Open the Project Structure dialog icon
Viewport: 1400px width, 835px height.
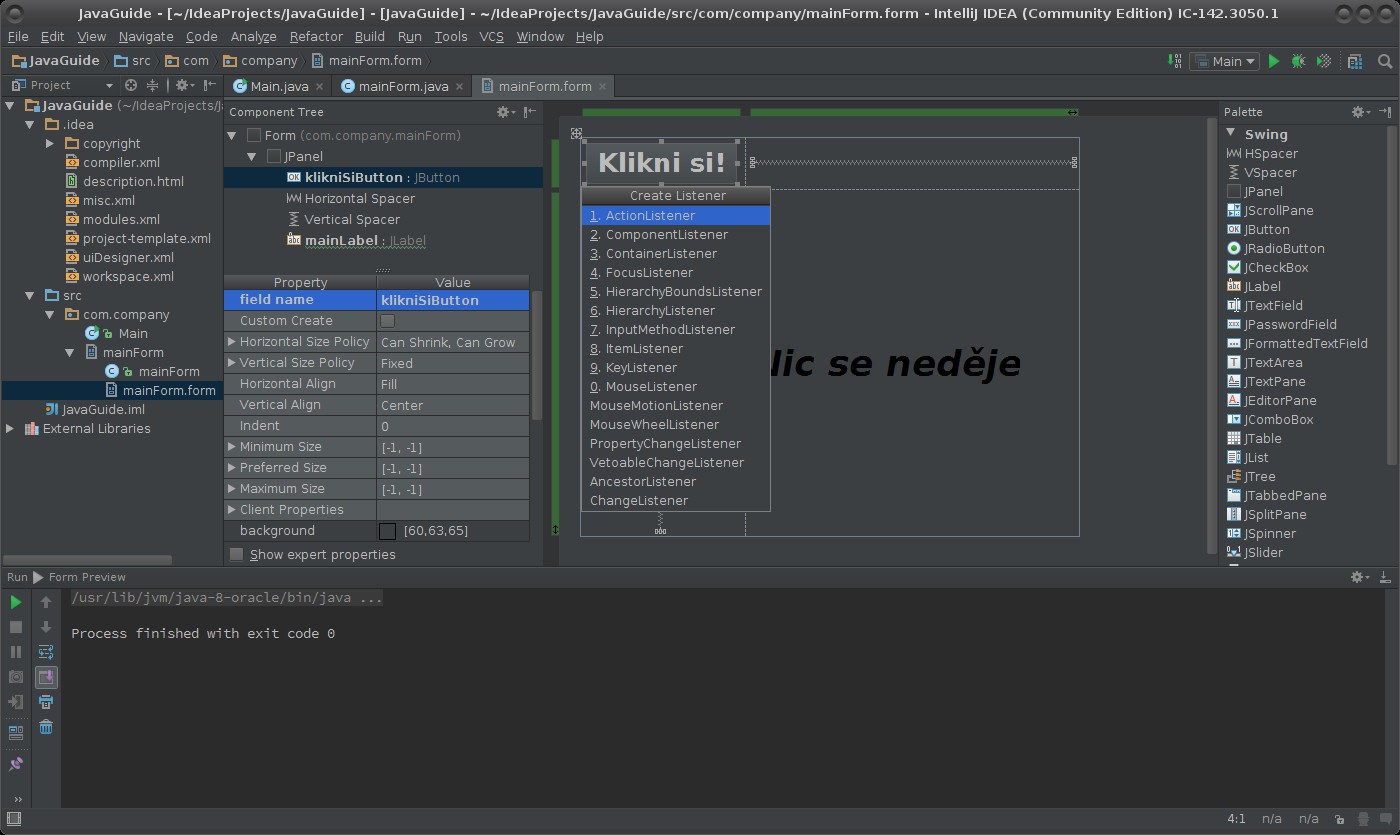[x=1355, y=61]
